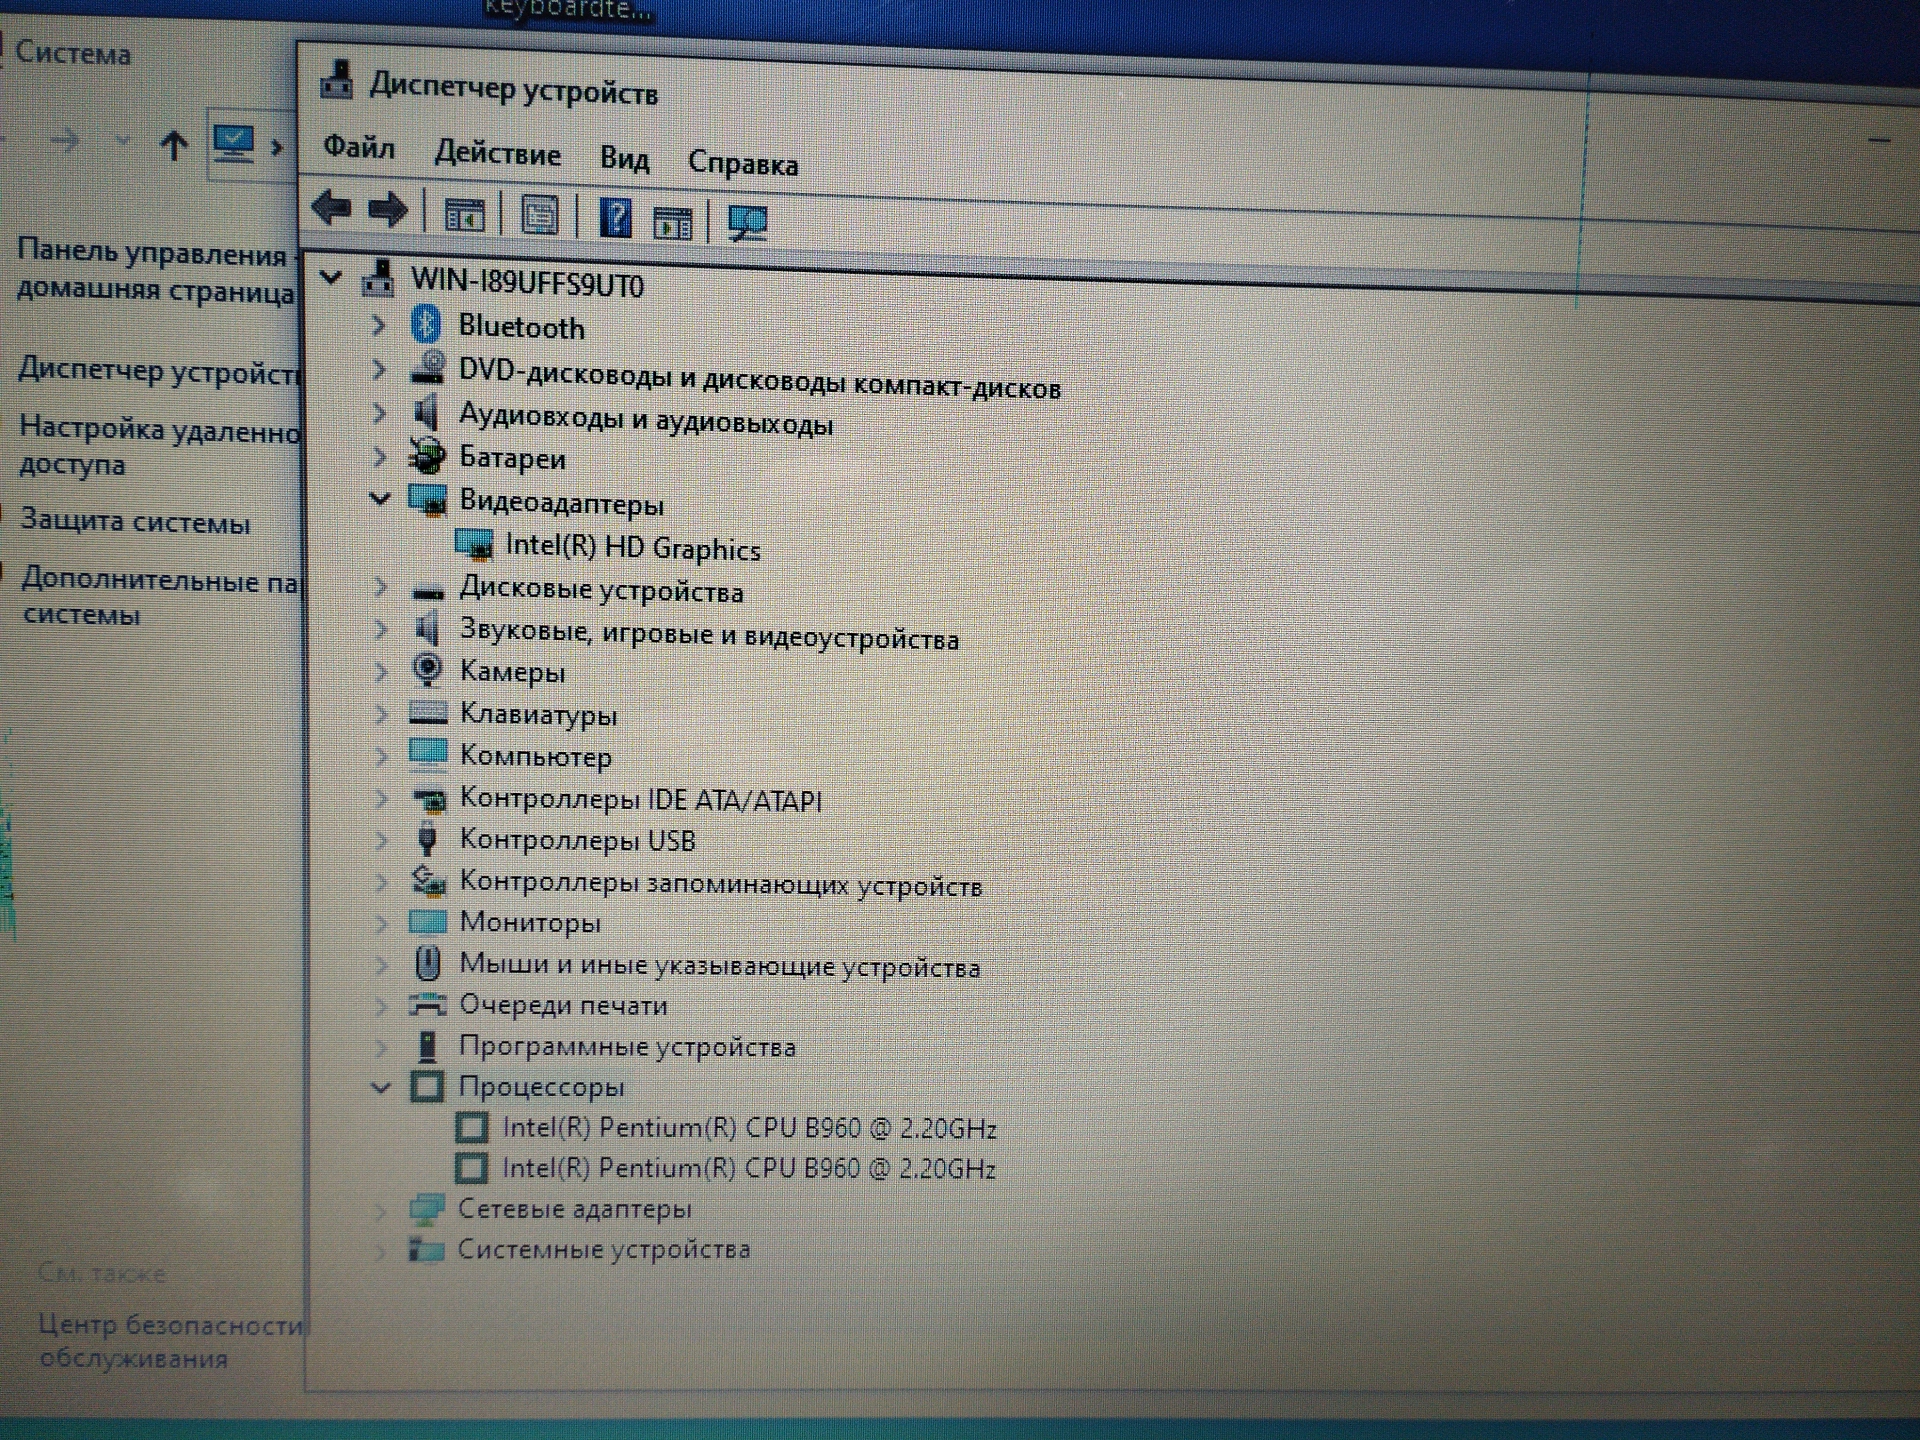Open Диспетчер устройств link in Система sidebar

159,371
